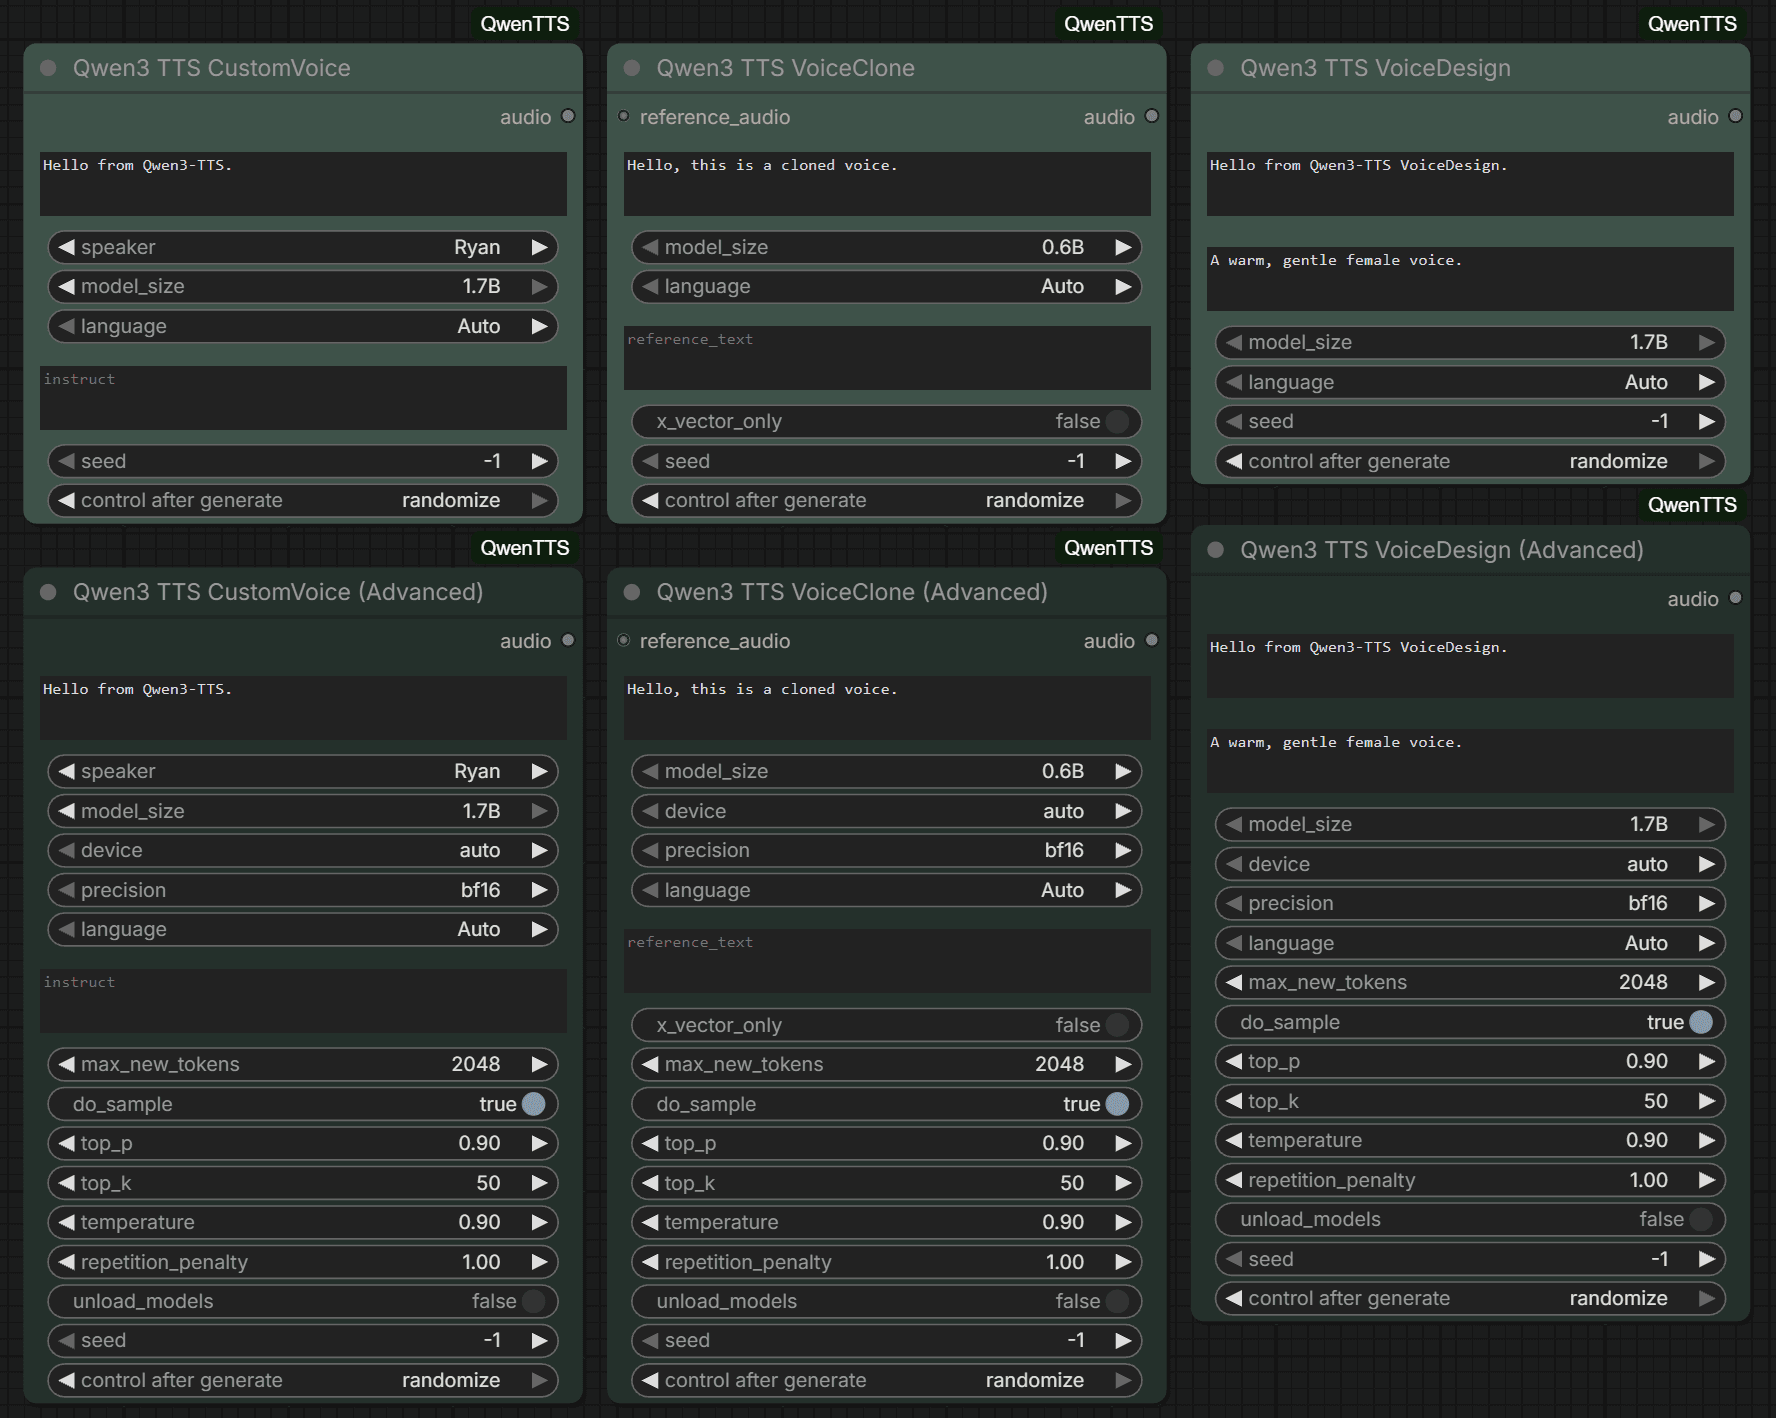1776x1418 pixels.
Task: Click QwenTTS badge above VoiceClone (Advanced) node
Action: coord(1108,548)
